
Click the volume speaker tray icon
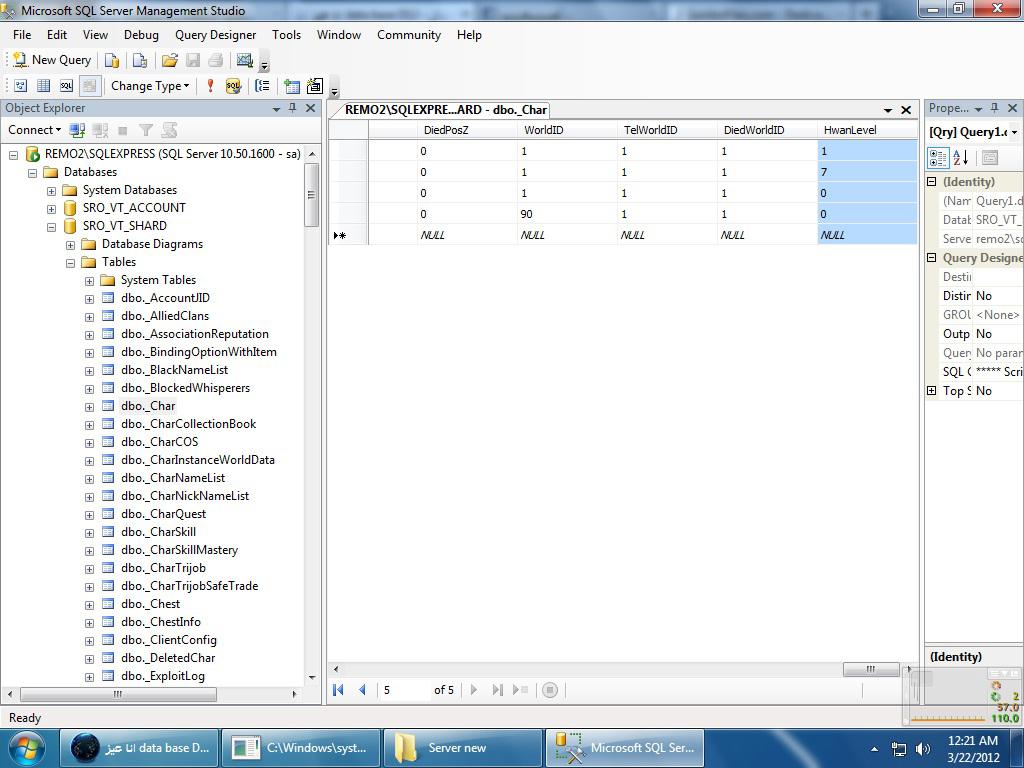[923, 749]
